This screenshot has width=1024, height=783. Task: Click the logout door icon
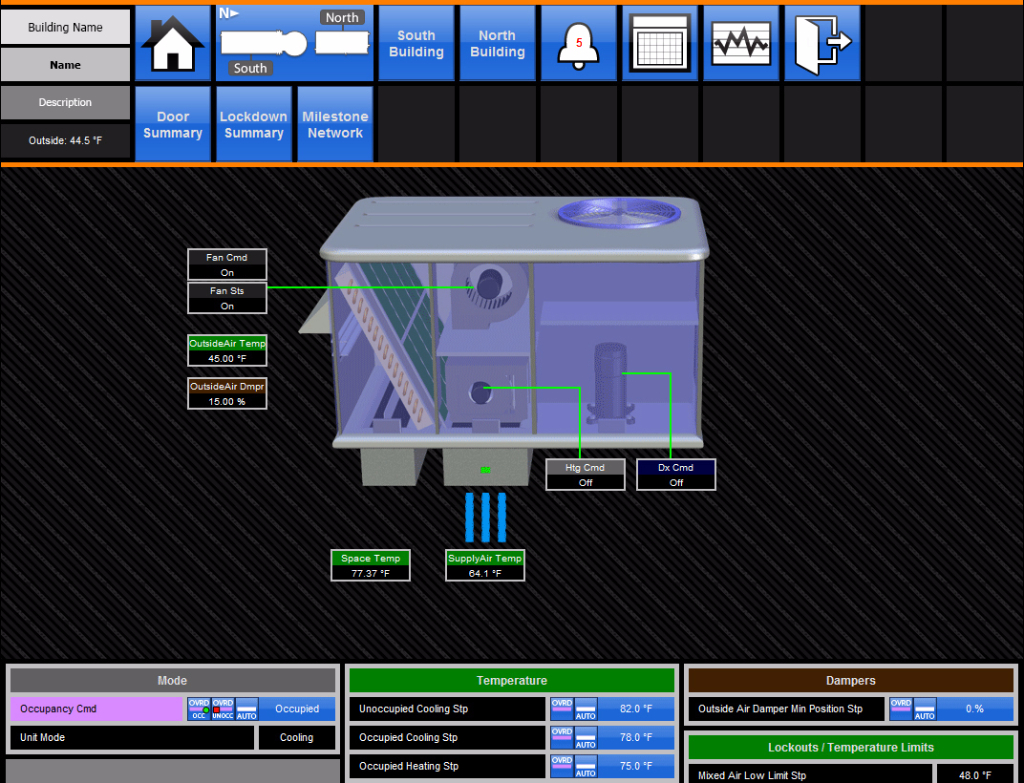[820, 42]
